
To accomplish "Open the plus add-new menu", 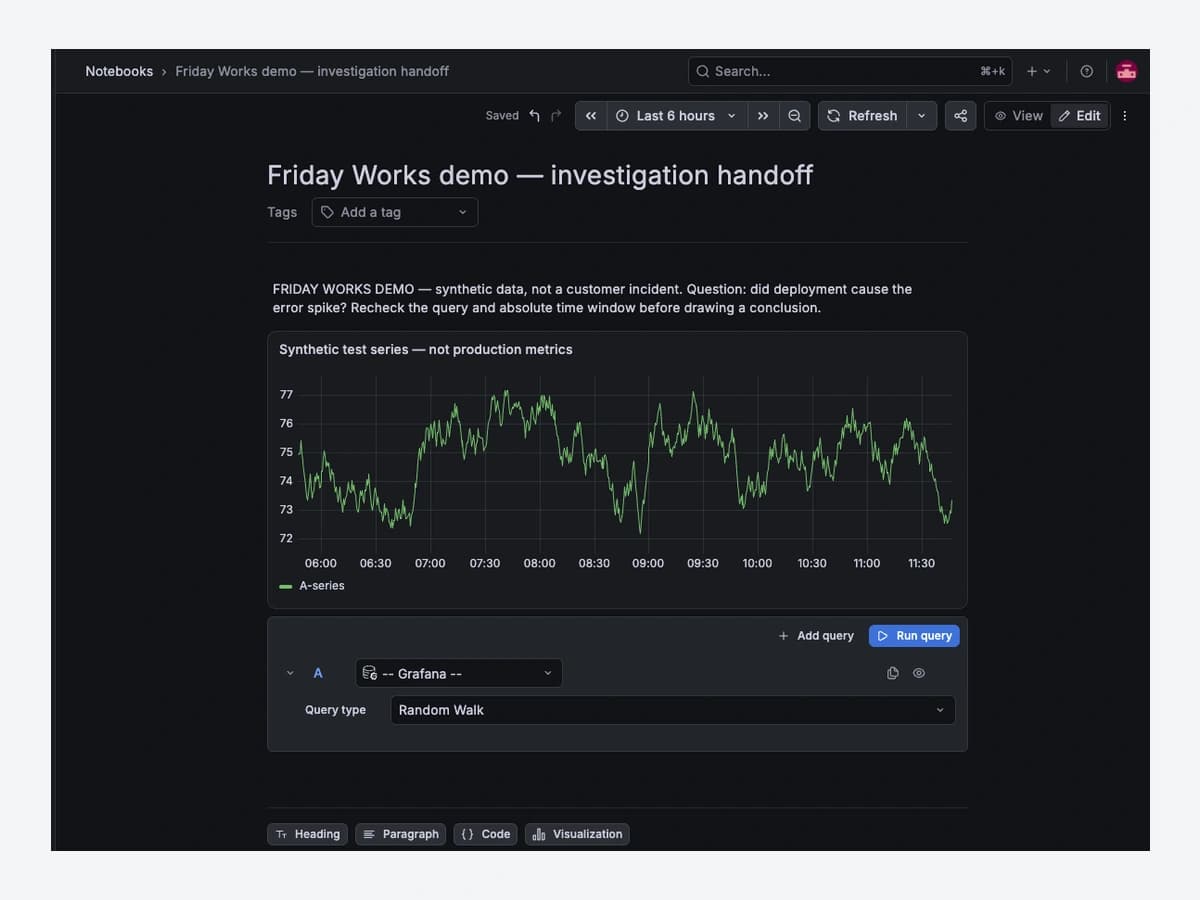I will coord(1038,71).
